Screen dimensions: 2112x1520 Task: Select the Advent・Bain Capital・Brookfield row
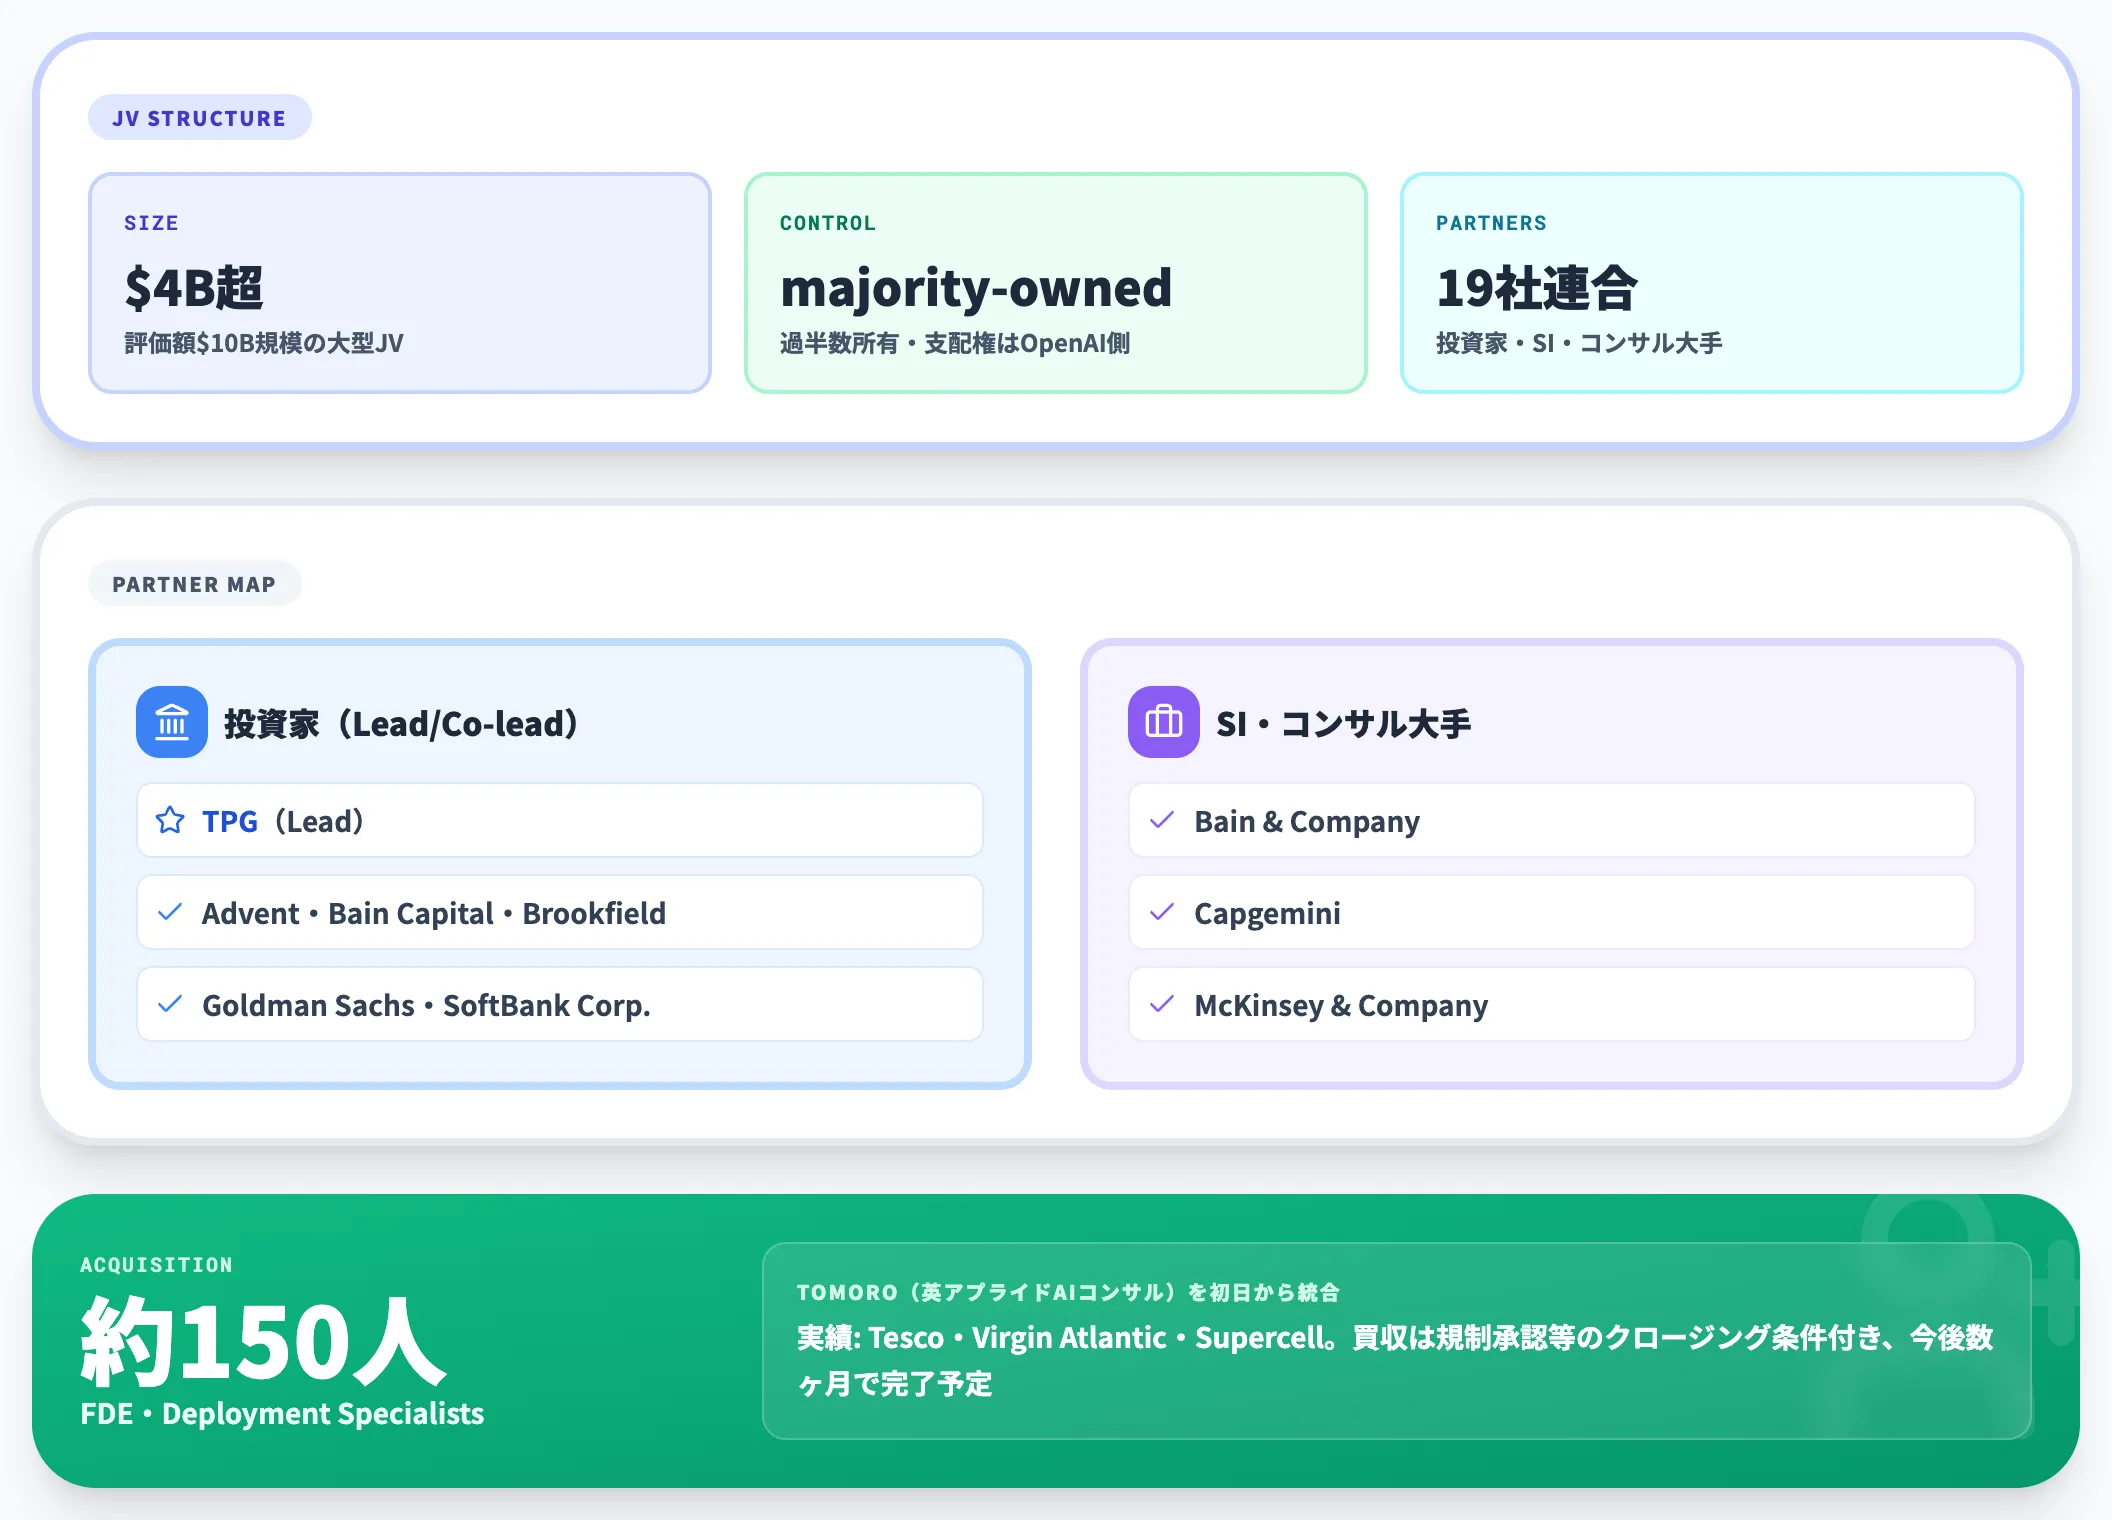560,912
